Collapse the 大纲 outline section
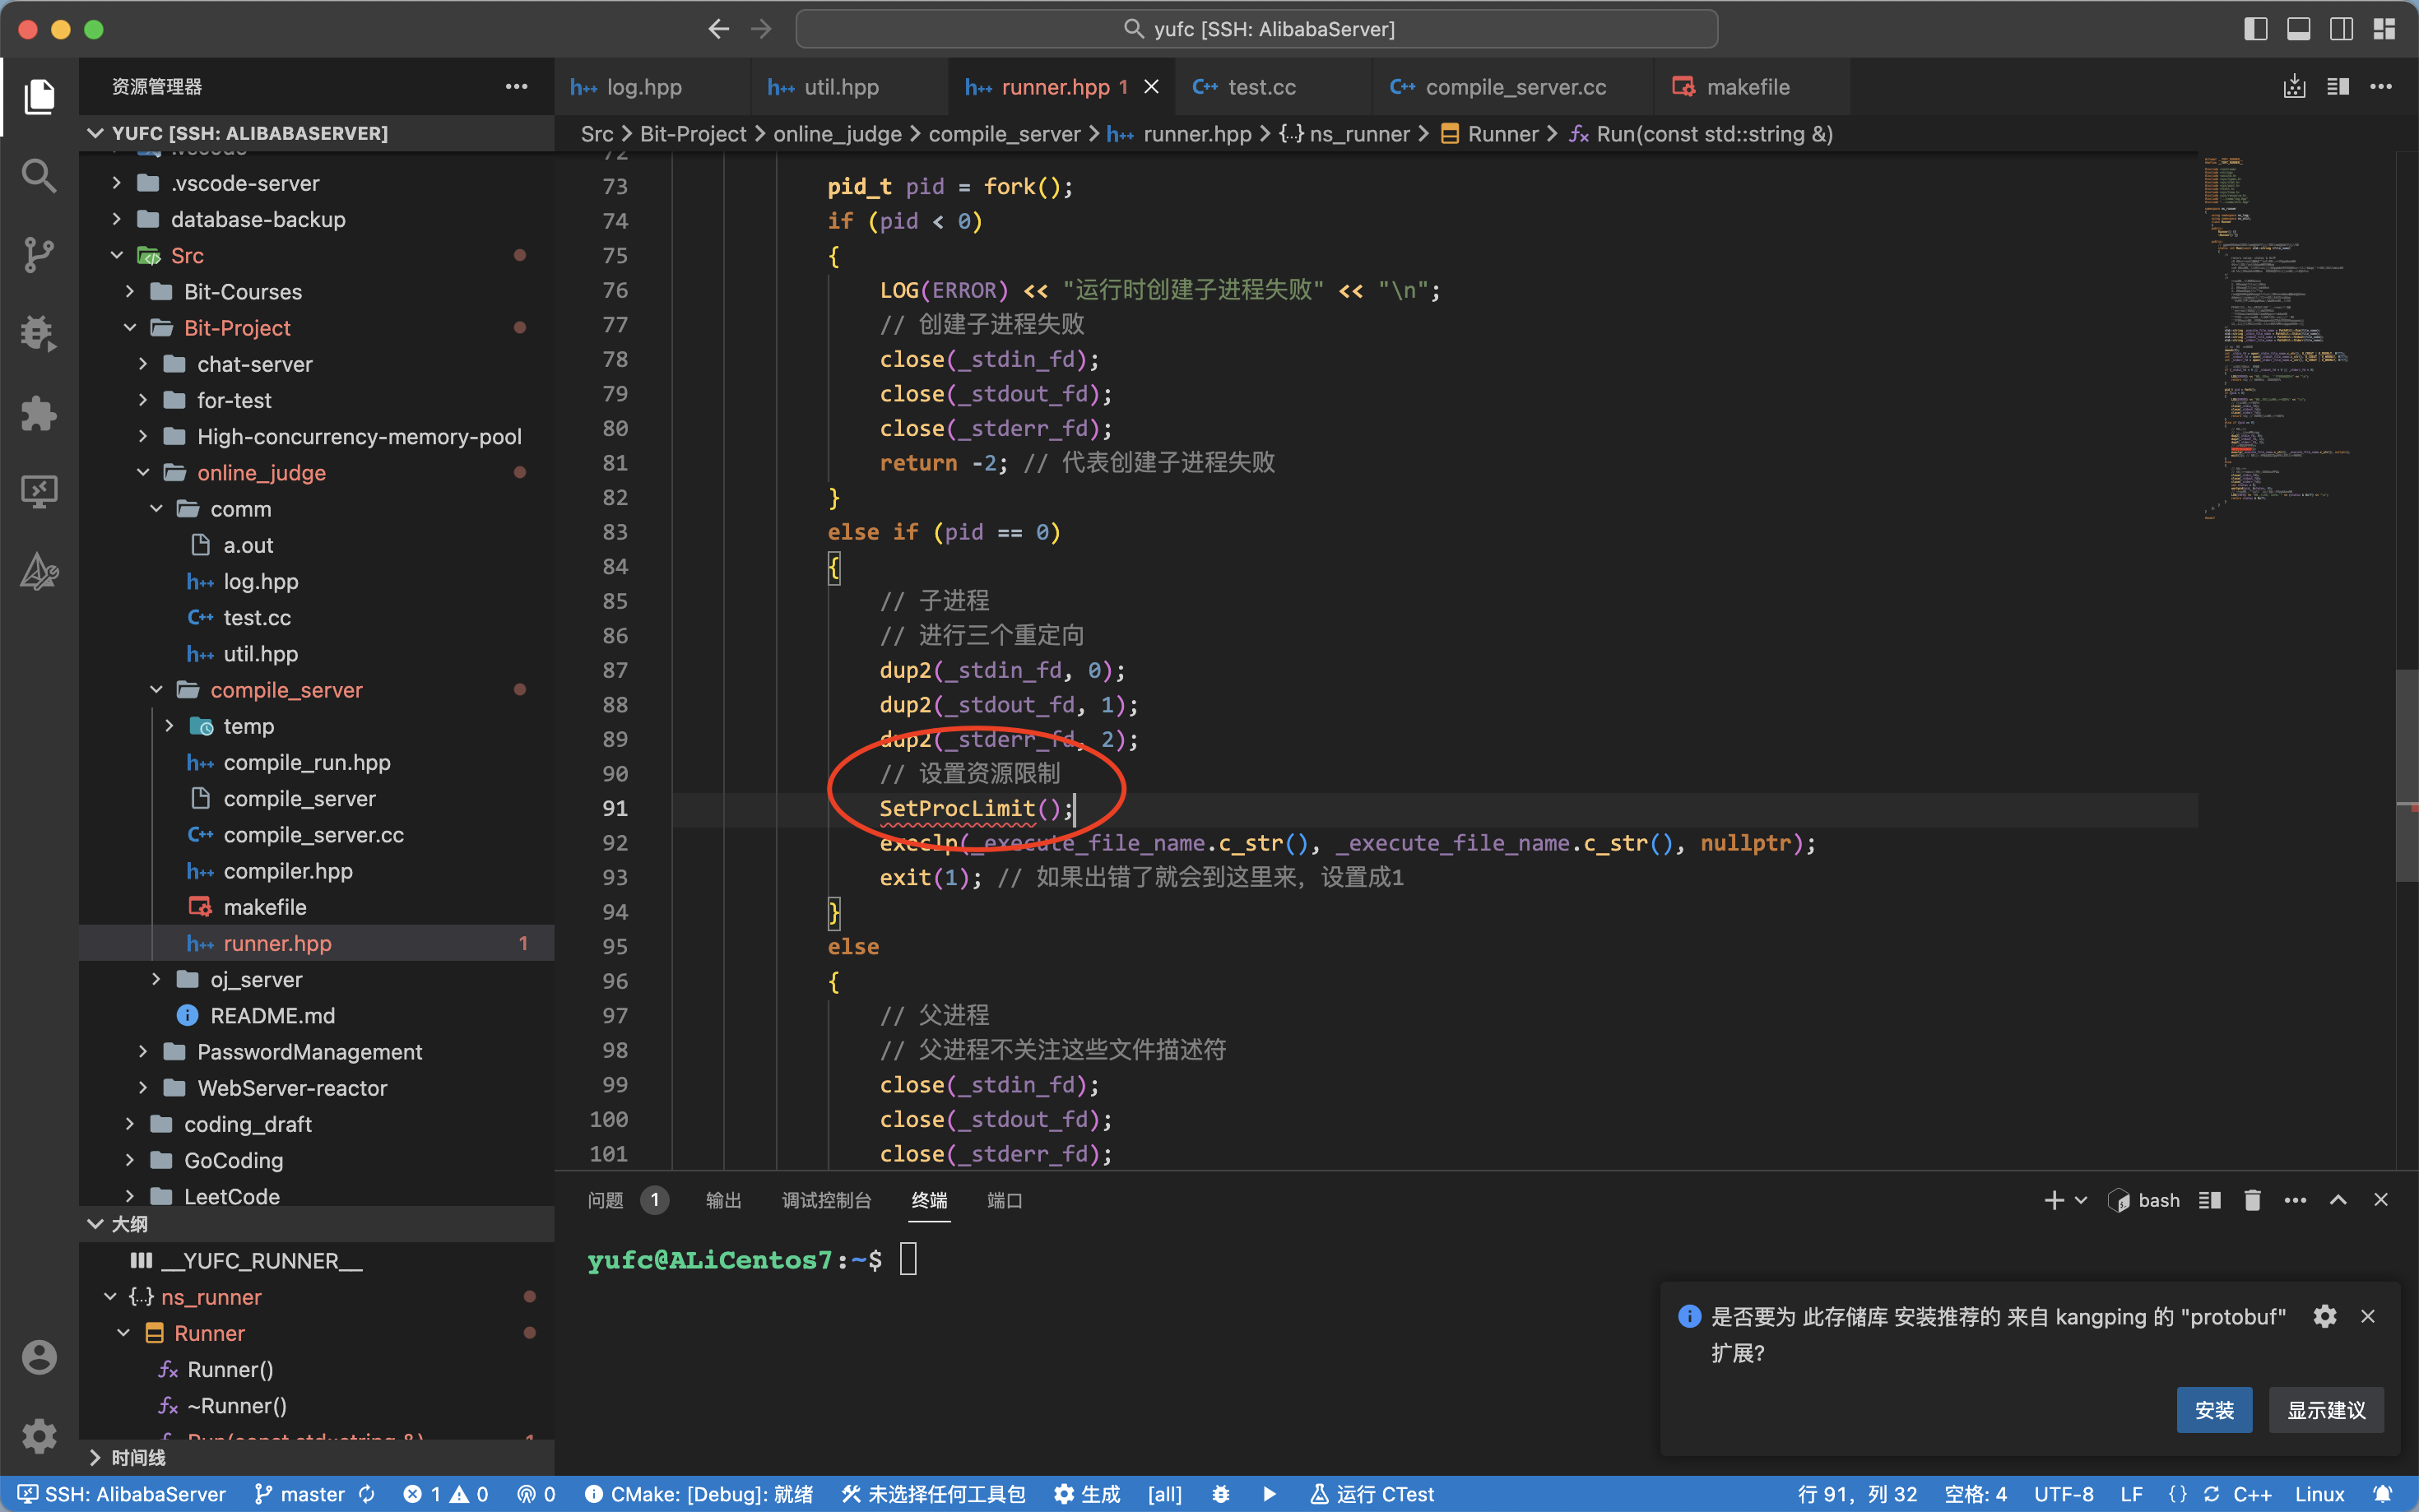2419x1512 pixels. 317,1224
